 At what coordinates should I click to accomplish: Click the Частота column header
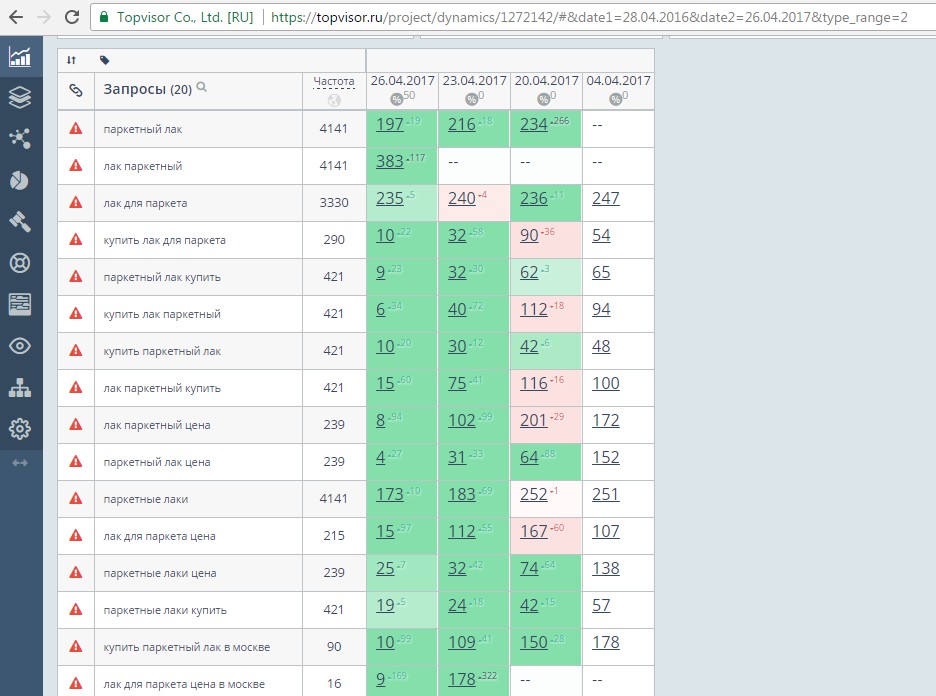point(334,81)
